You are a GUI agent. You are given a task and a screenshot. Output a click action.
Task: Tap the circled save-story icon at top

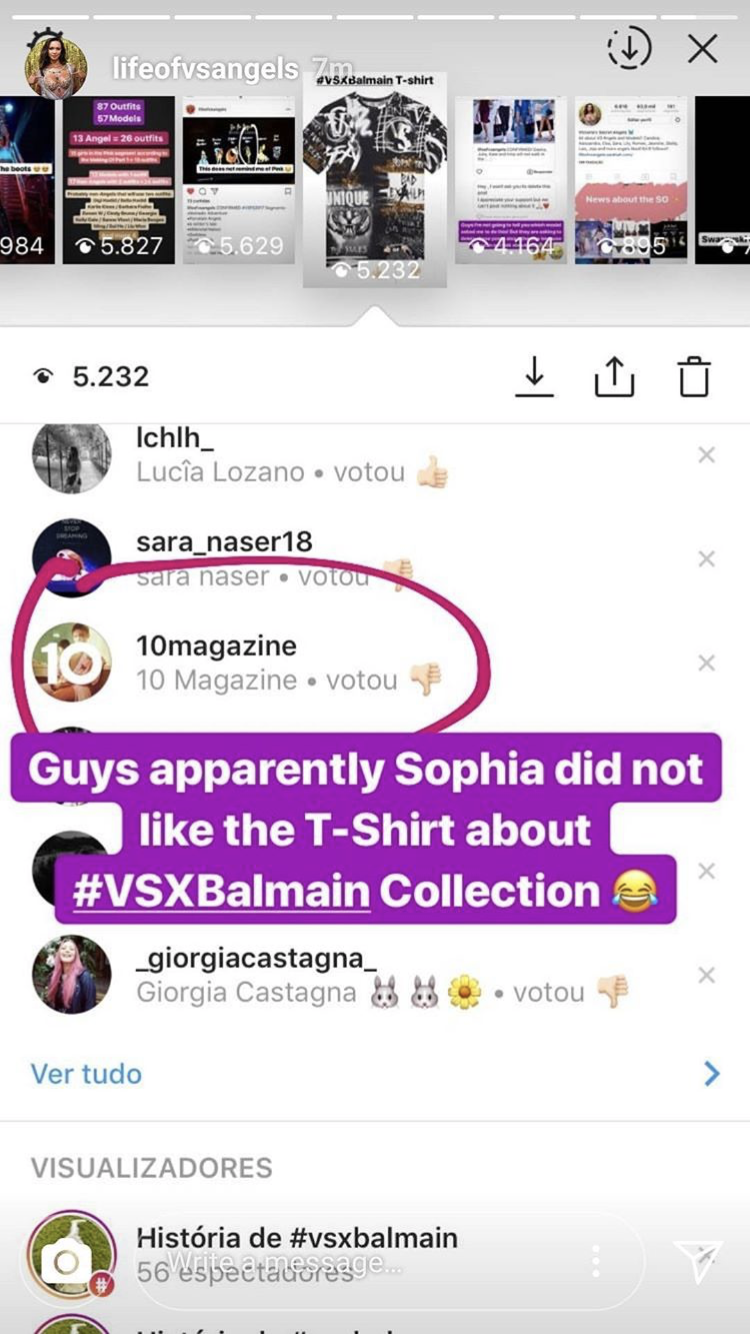(x=629, y=48)
